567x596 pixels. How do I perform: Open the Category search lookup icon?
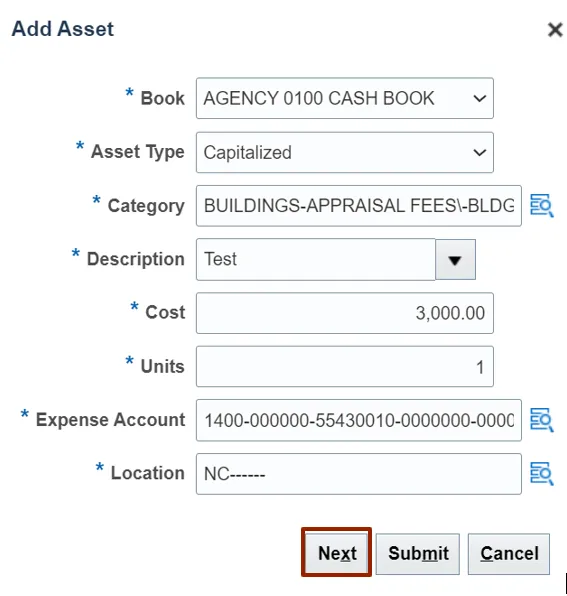[x=542, y=206]
